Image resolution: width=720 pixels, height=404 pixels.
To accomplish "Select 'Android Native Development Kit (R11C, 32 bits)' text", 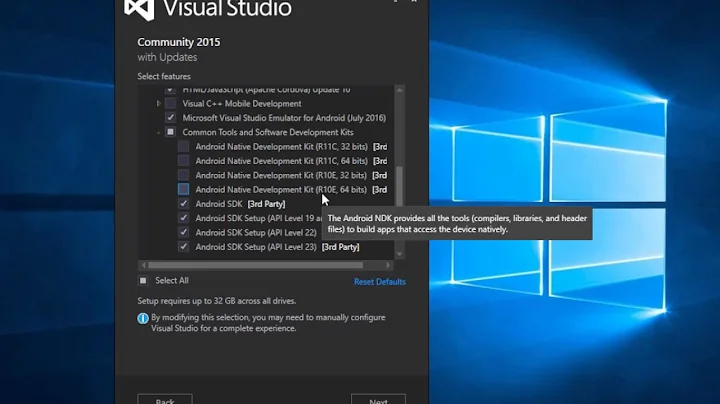I will (281, 146).
